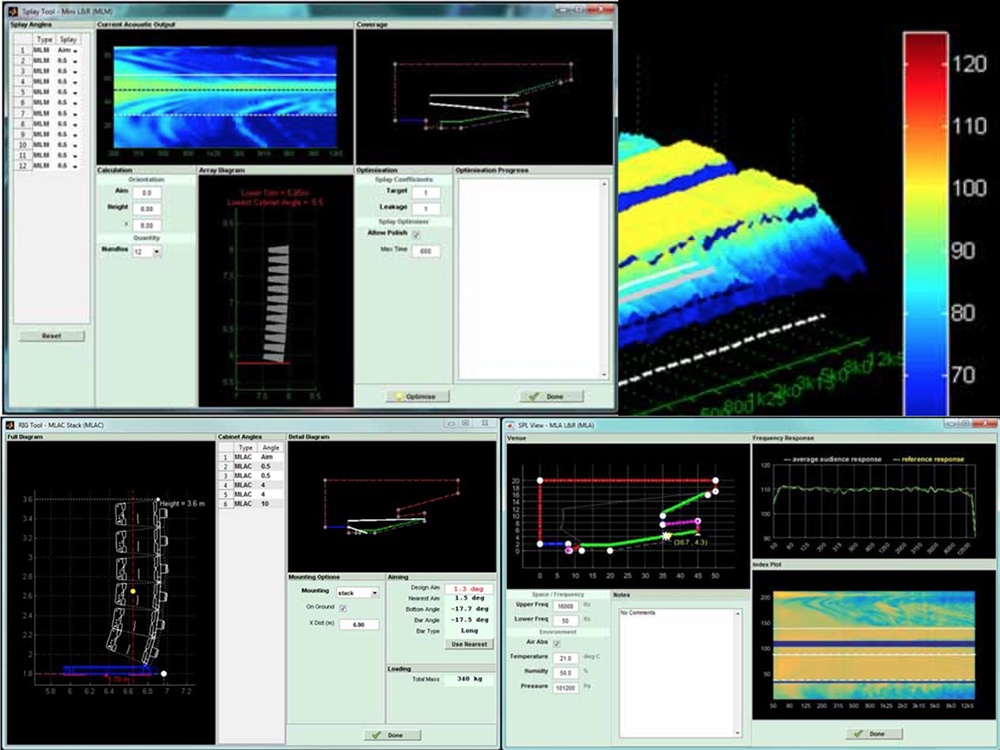This screenshot has width=1000, height=750.
Task: Select the yellow star marker in the Venue plot
Action: 666,537
